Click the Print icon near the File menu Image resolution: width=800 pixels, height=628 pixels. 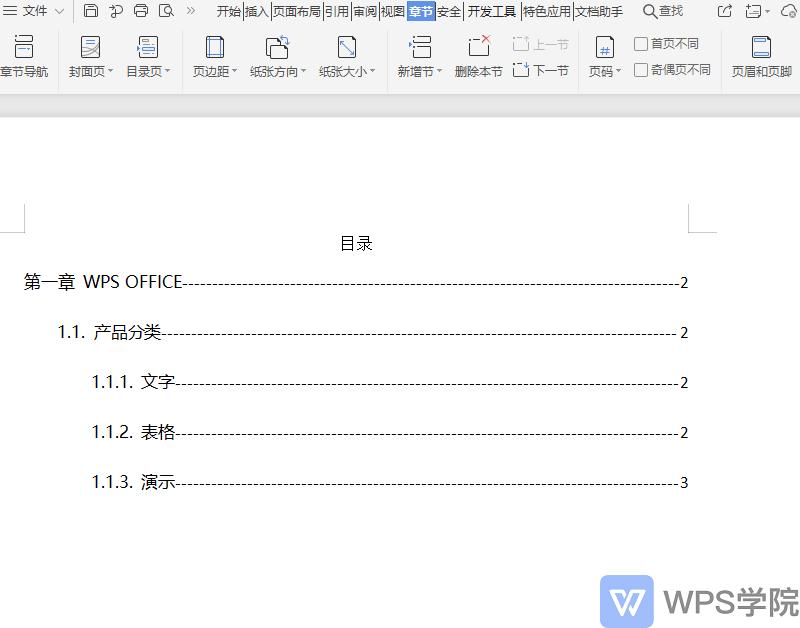point(140,11)
